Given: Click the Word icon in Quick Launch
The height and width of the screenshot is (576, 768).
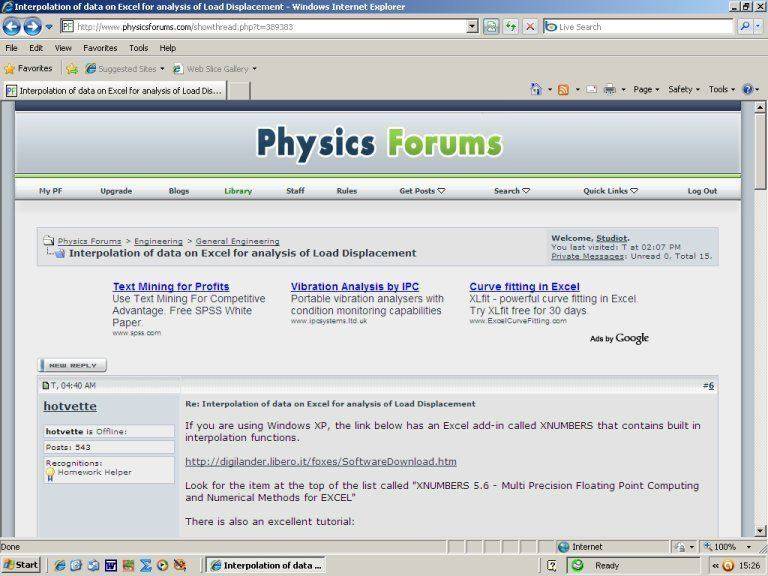Looking at the screenshot, I should [x=111, y=565].
